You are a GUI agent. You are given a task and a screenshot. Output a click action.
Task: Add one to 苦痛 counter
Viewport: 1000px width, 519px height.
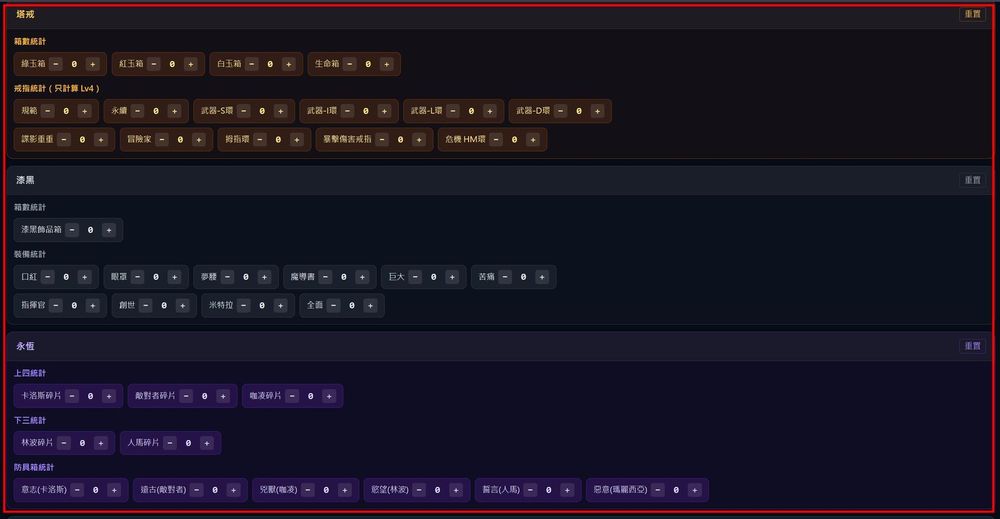point(541,277)
